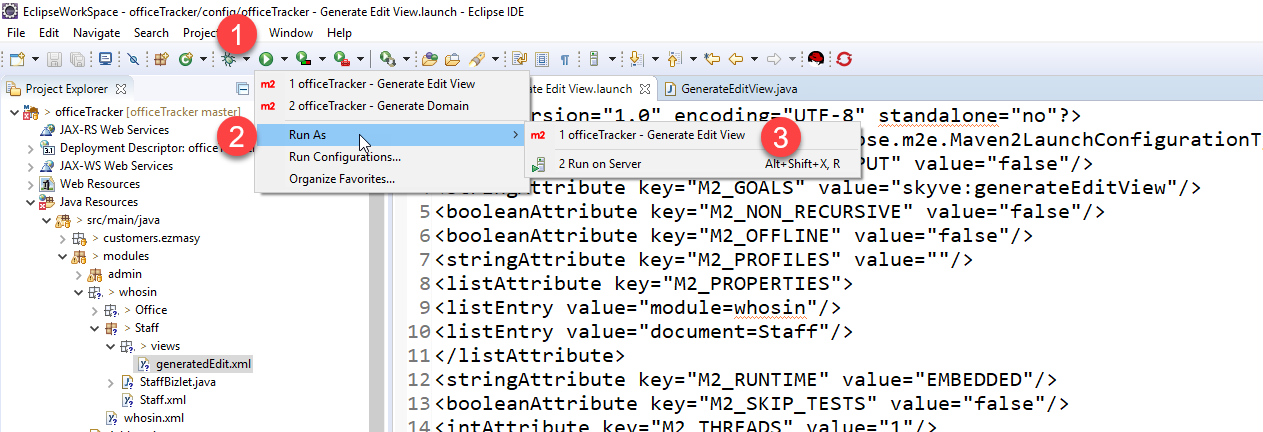Click the Save toolbar icon
This screenshot has height=432, width=1263.
(x=54, y=59)
